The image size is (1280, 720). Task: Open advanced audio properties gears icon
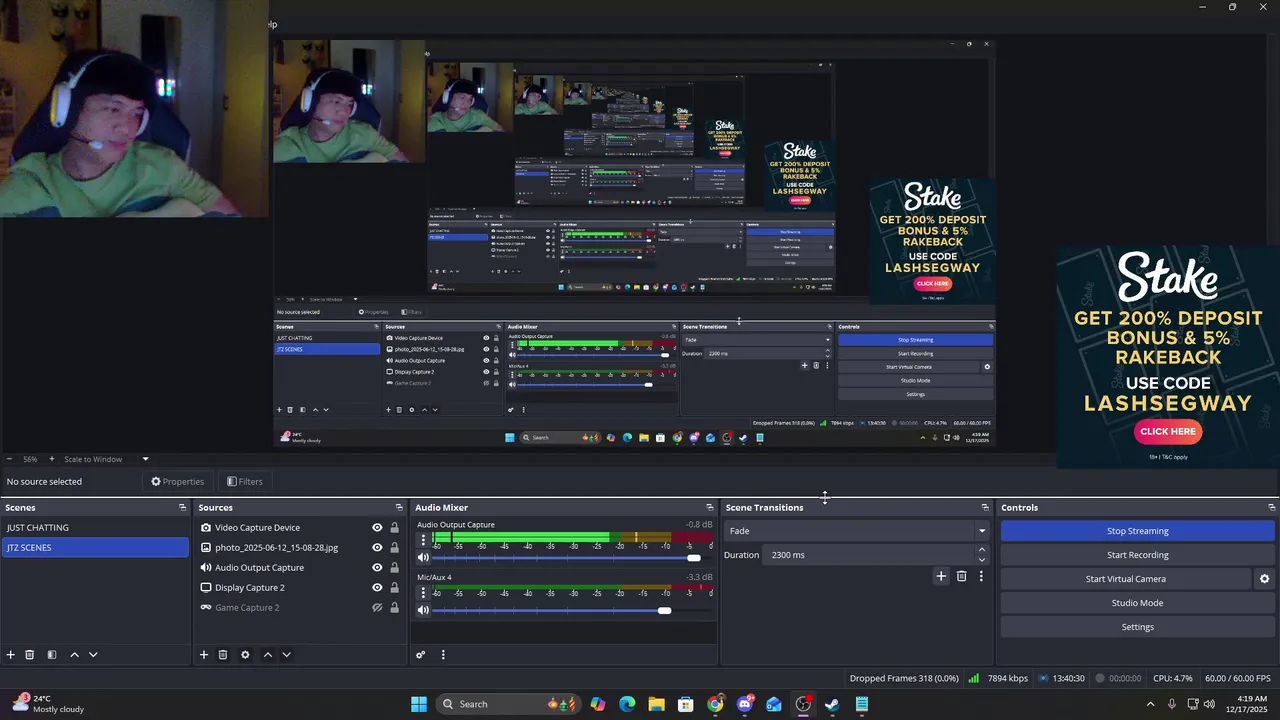[421, 655]
